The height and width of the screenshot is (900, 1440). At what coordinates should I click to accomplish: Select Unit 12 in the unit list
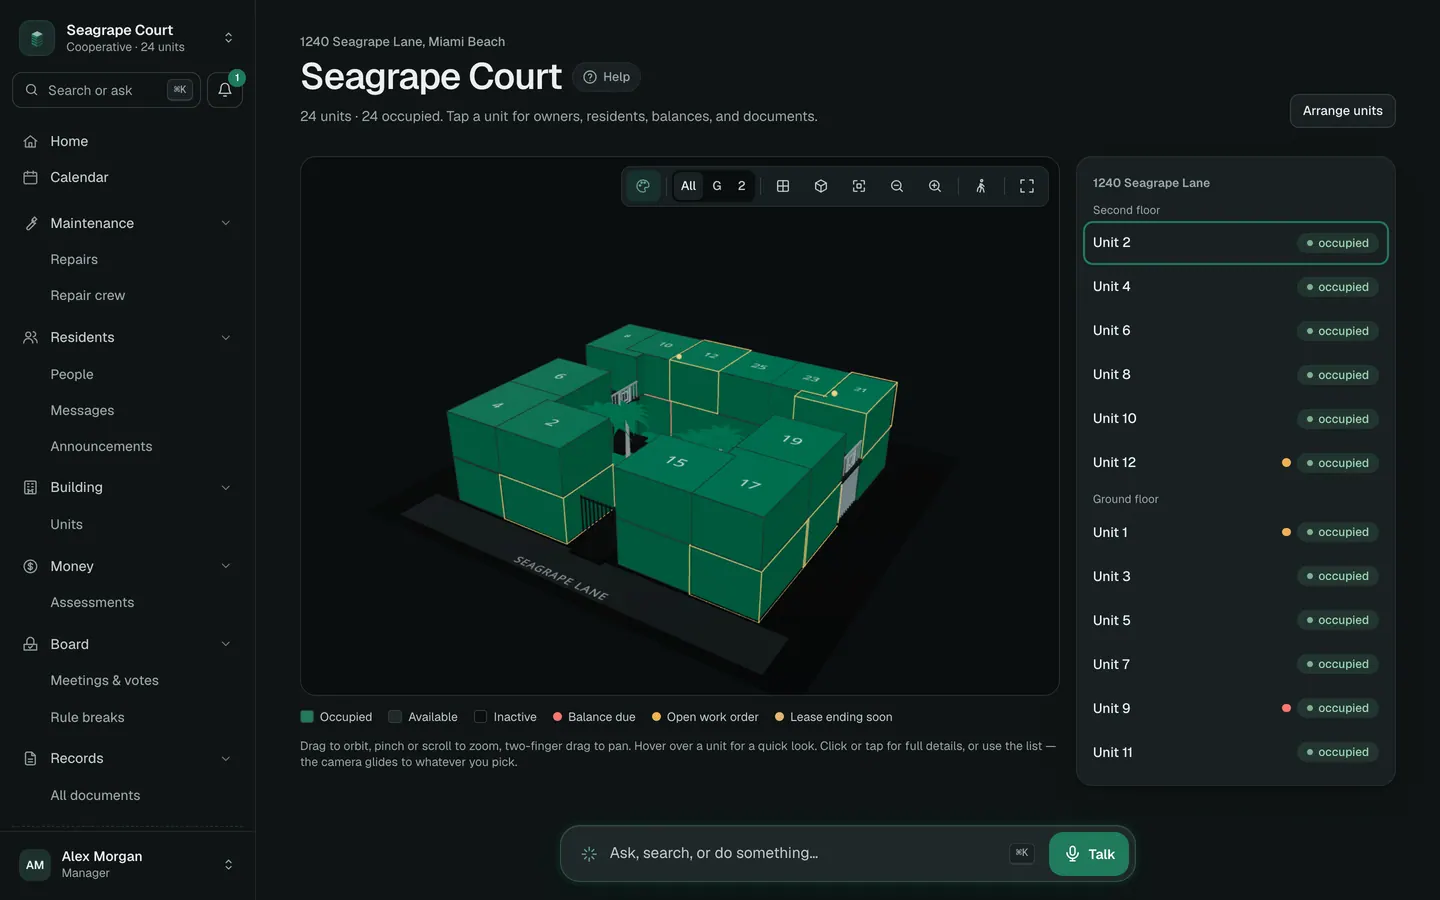[x=1236, y=463]
